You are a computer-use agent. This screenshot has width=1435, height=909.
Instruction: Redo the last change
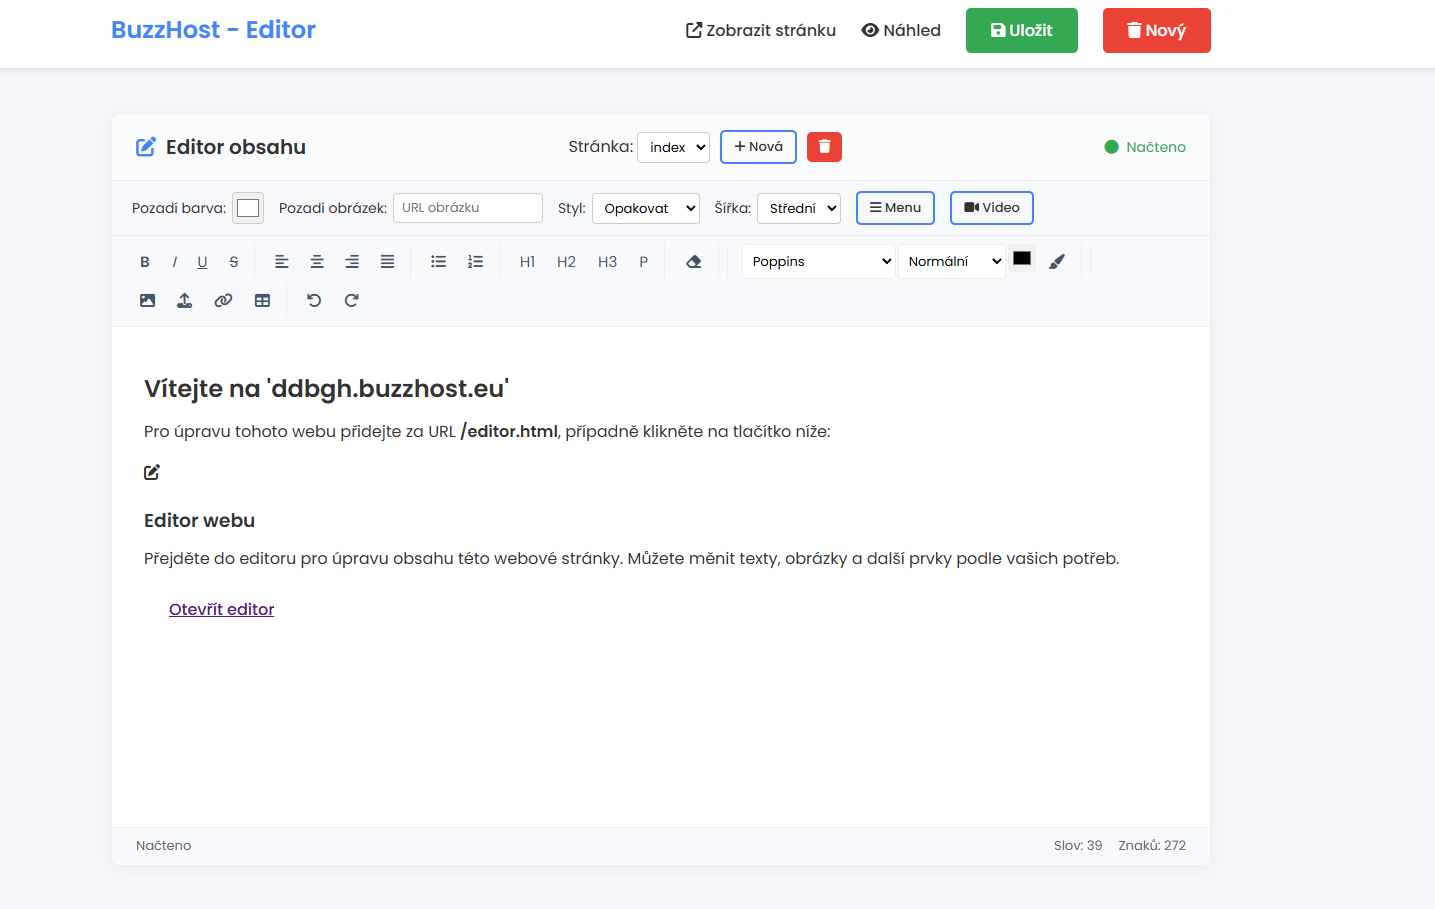[351, 300]
